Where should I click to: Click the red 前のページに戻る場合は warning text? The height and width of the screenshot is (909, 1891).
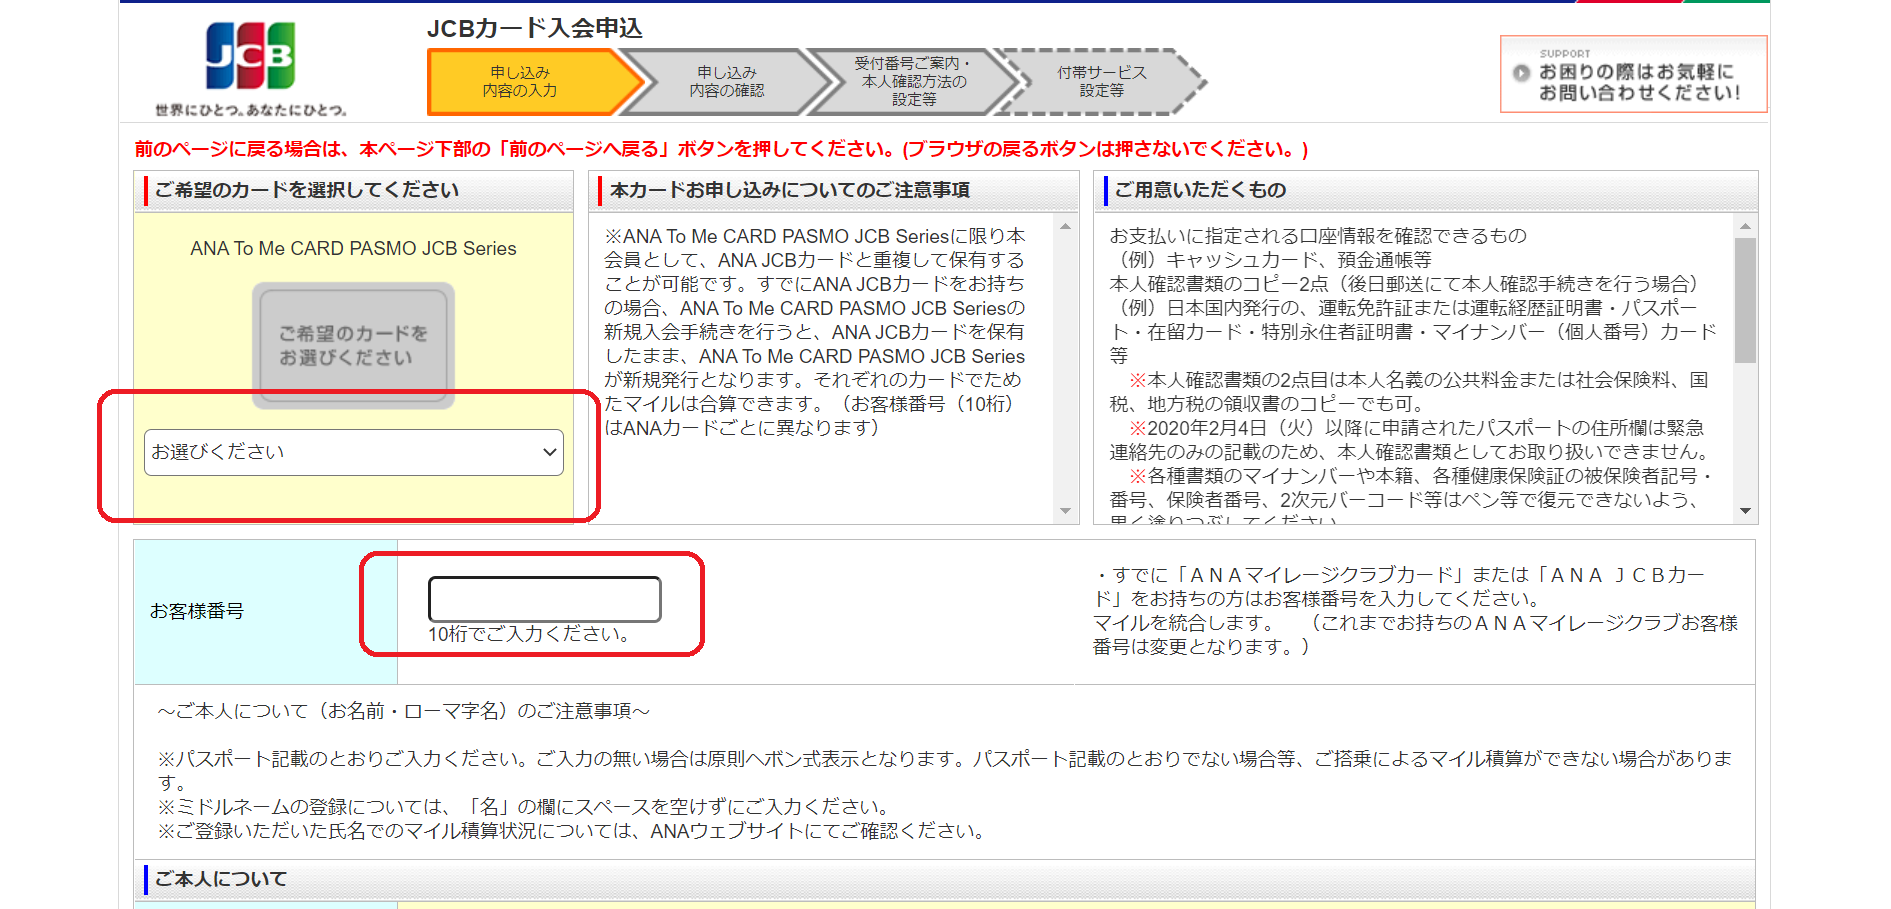point(721,149)
